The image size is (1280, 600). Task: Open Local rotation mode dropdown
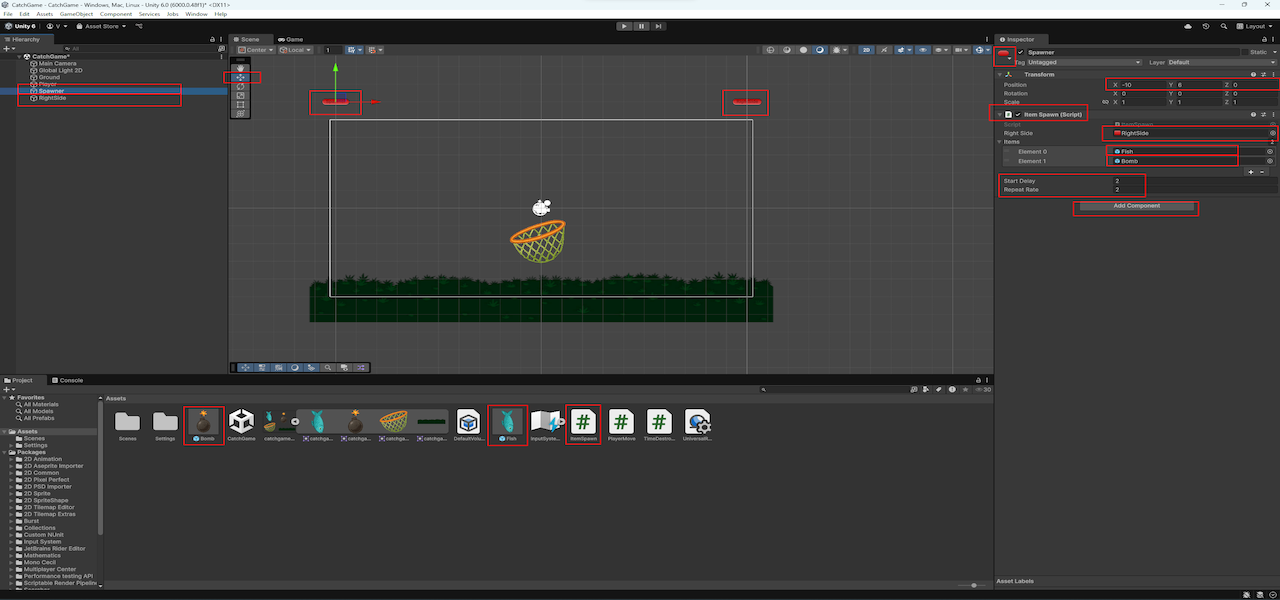tap(296, 50)
